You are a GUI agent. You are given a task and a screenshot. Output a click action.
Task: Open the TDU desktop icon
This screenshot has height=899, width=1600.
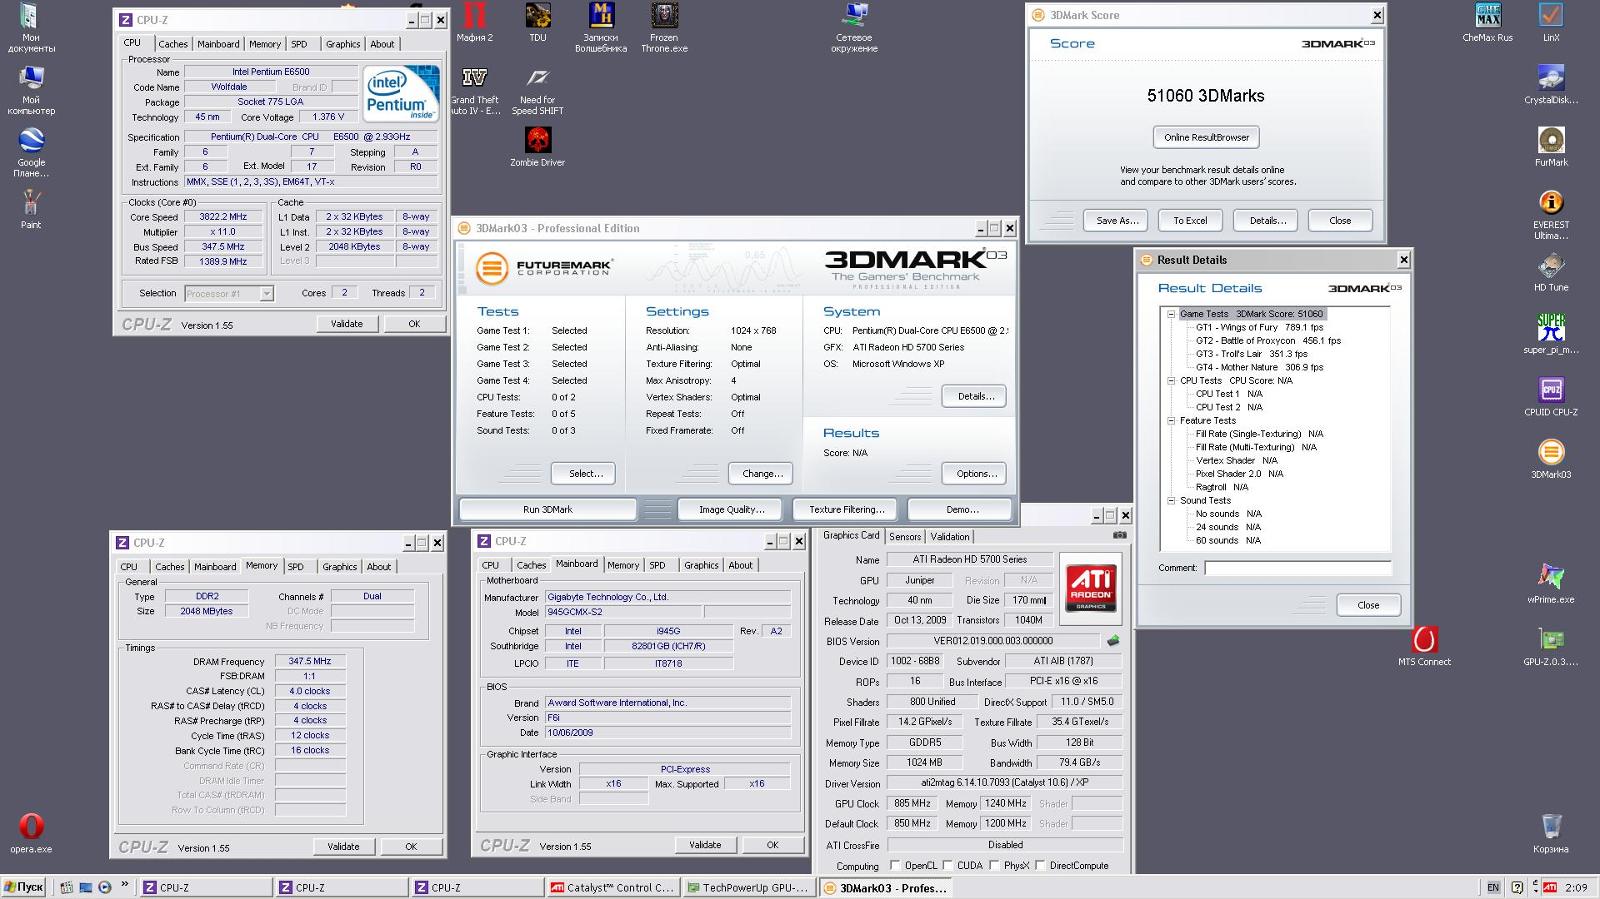click(538, 23)
